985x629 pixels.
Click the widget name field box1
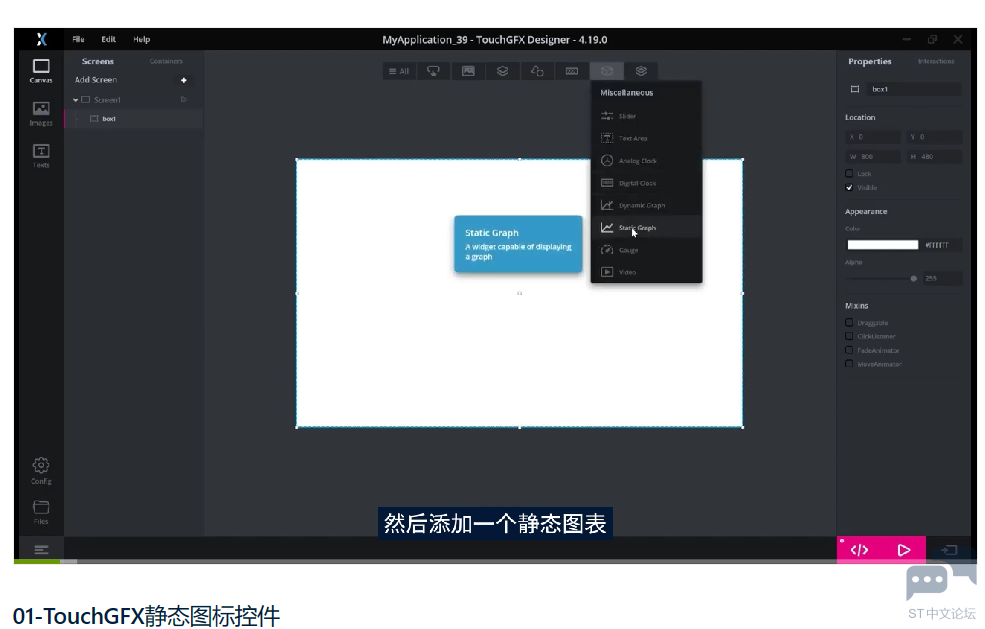pos(915,89)
